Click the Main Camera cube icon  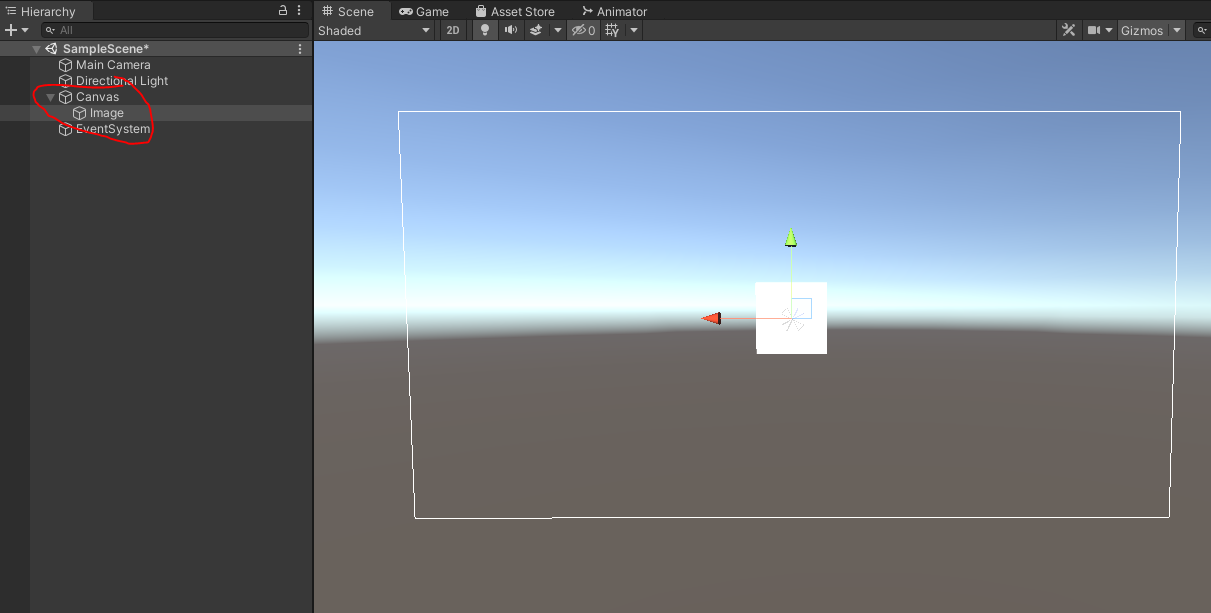[x=66, y=65]
